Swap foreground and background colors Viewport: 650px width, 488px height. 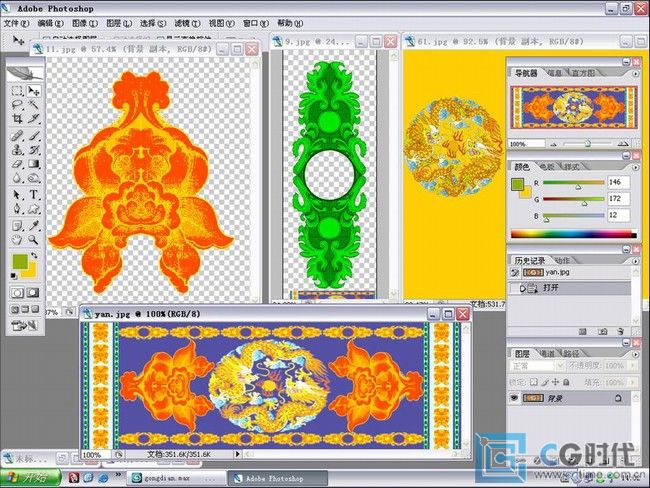34,255
